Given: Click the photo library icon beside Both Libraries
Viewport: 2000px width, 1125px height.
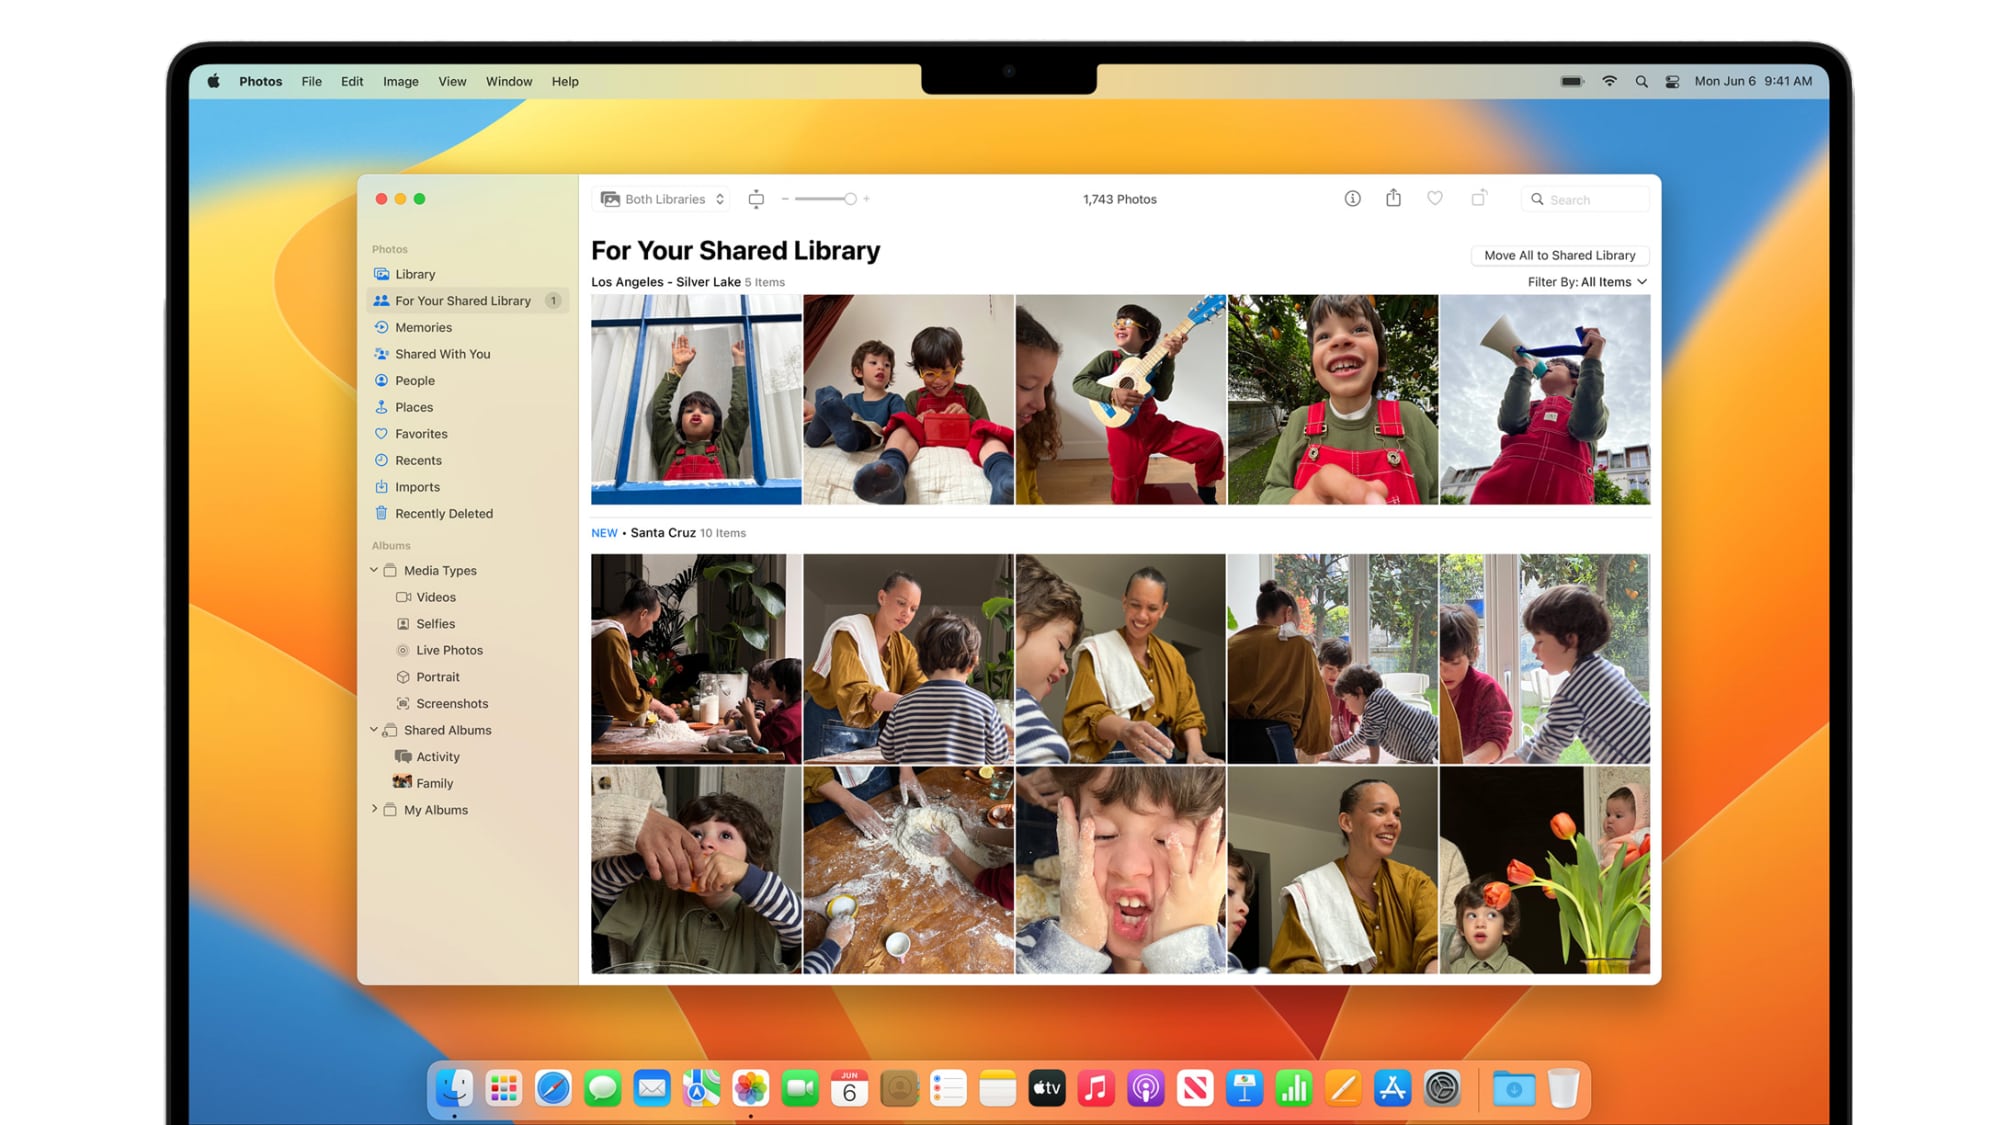Looking at the screenshot, I should coord(609,199).
